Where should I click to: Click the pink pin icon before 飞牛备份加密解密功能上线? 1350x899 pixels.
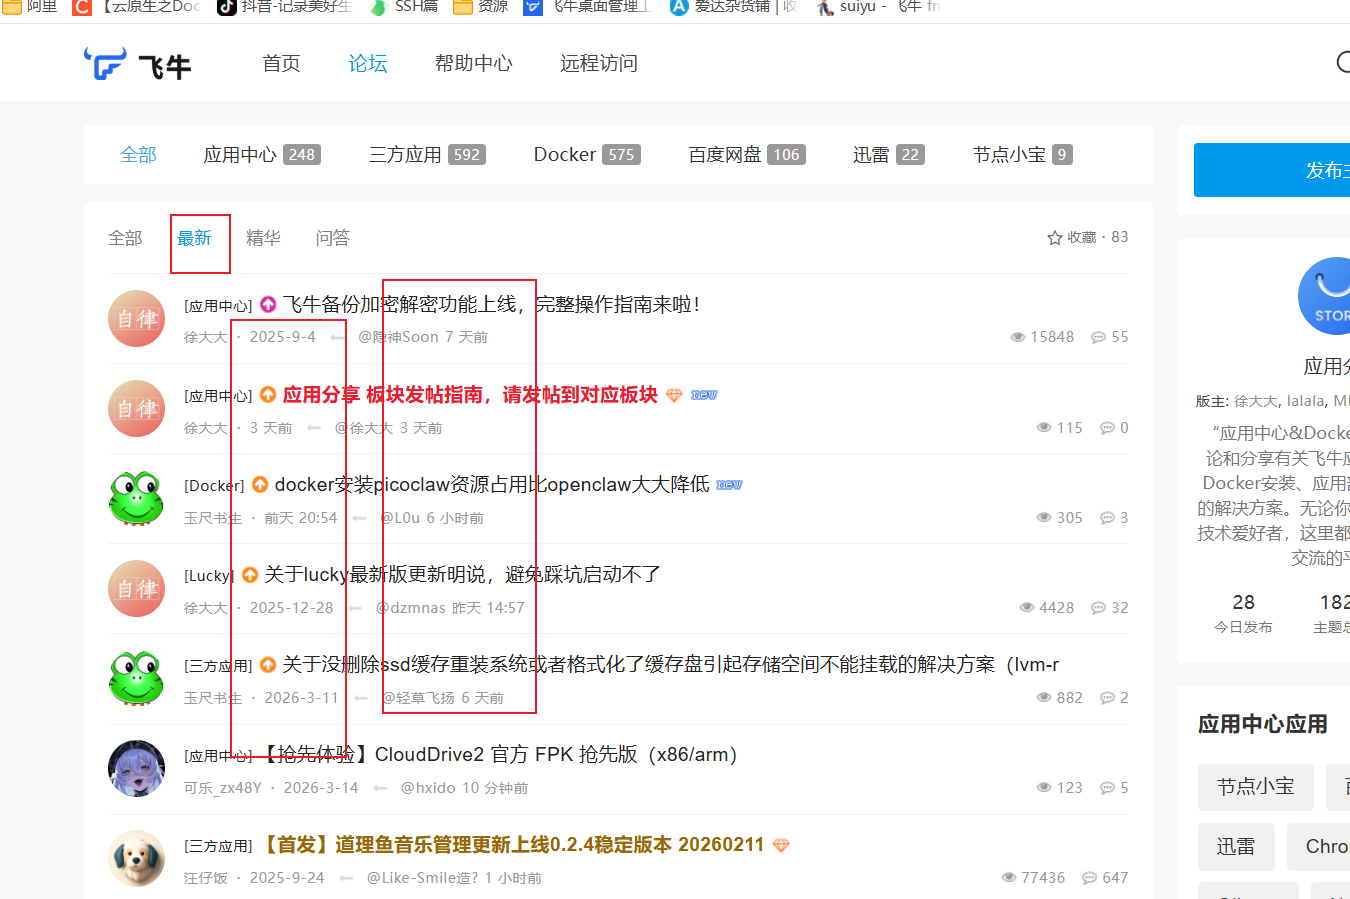click(268, 304)
